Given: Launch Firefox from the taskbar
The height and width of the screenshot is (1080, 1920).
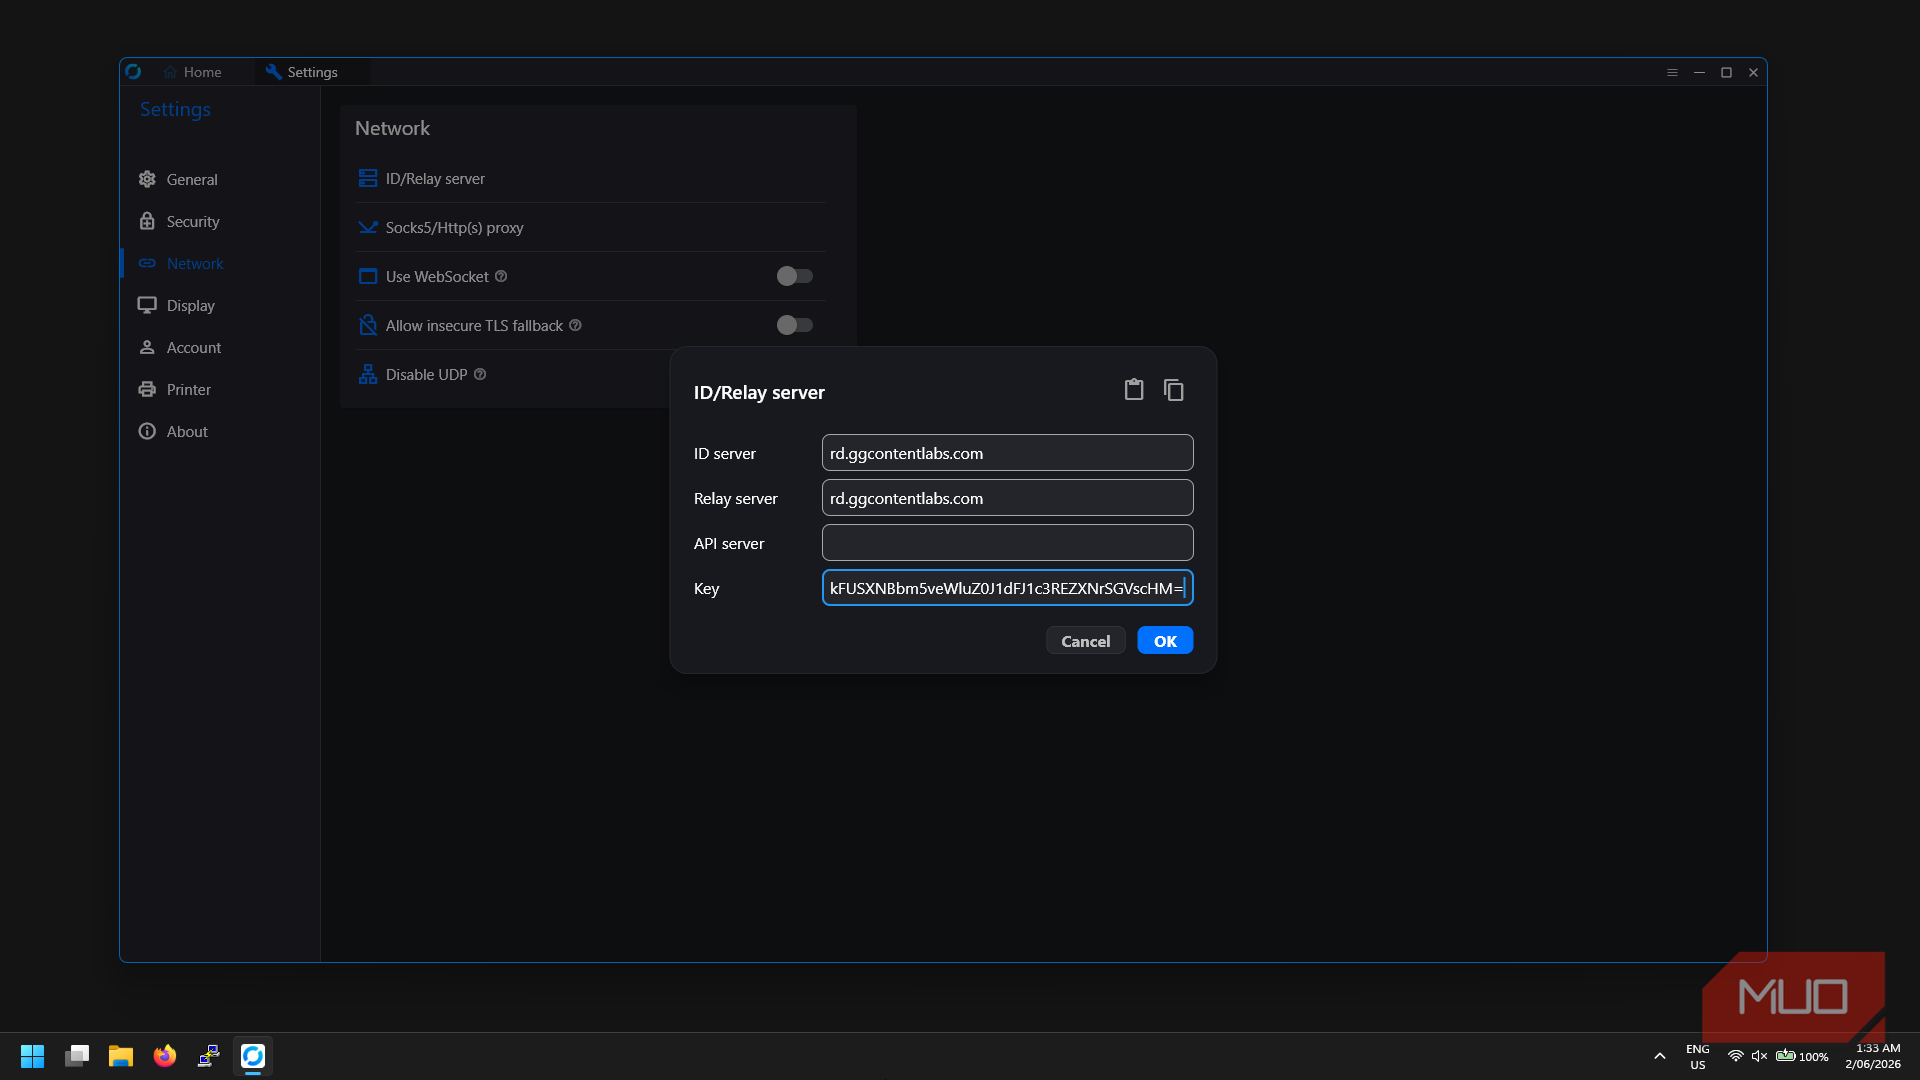Looking at the screenshot, I should click(165, 1056).
